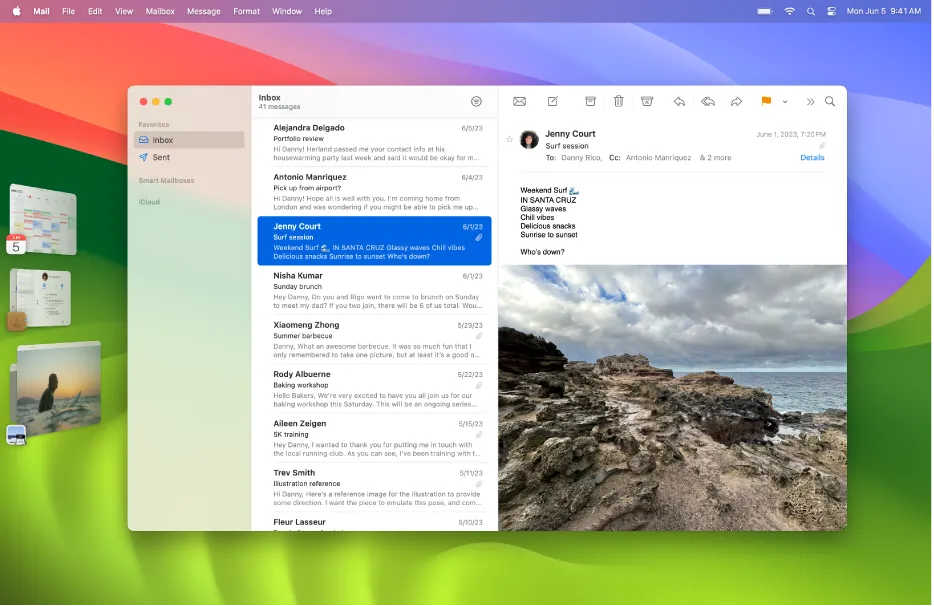934x606 pixels.
Task: Delete the message with trash icon
Action: point(619,101)
